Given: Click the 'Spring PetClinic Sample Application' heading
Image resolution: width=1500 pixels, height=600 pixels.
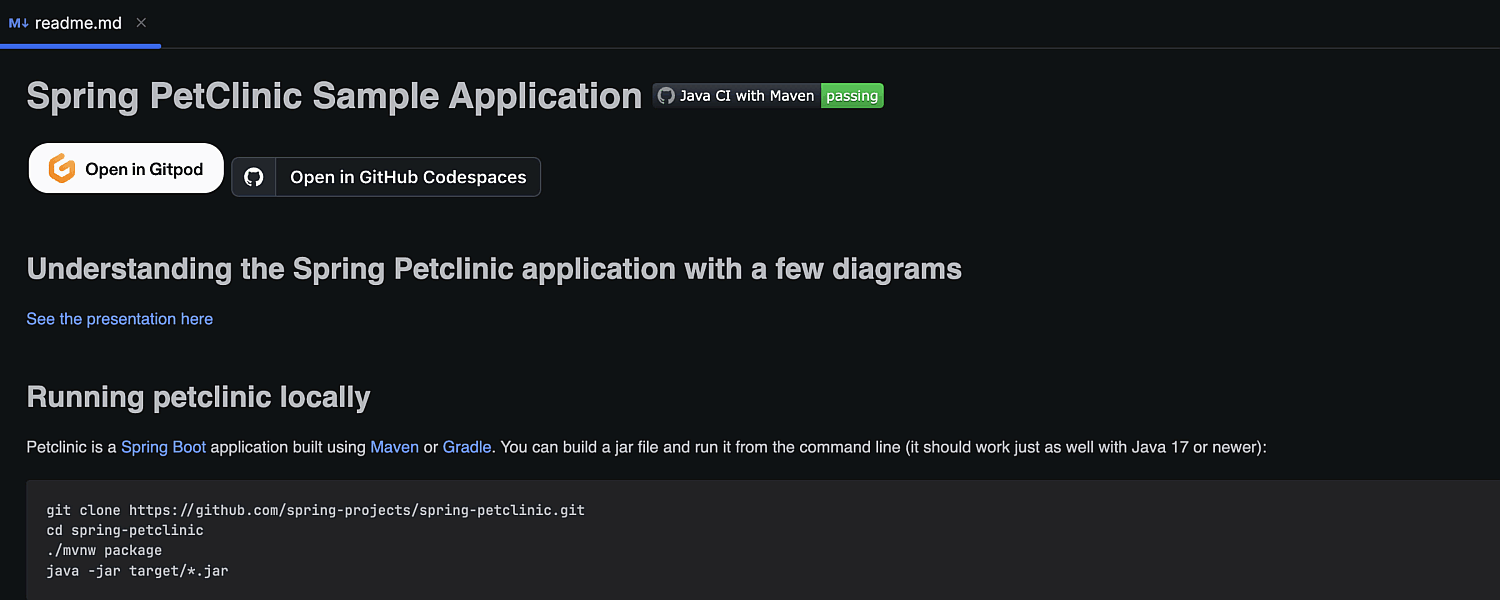Looking at the screenshot, I should point(334,95).
